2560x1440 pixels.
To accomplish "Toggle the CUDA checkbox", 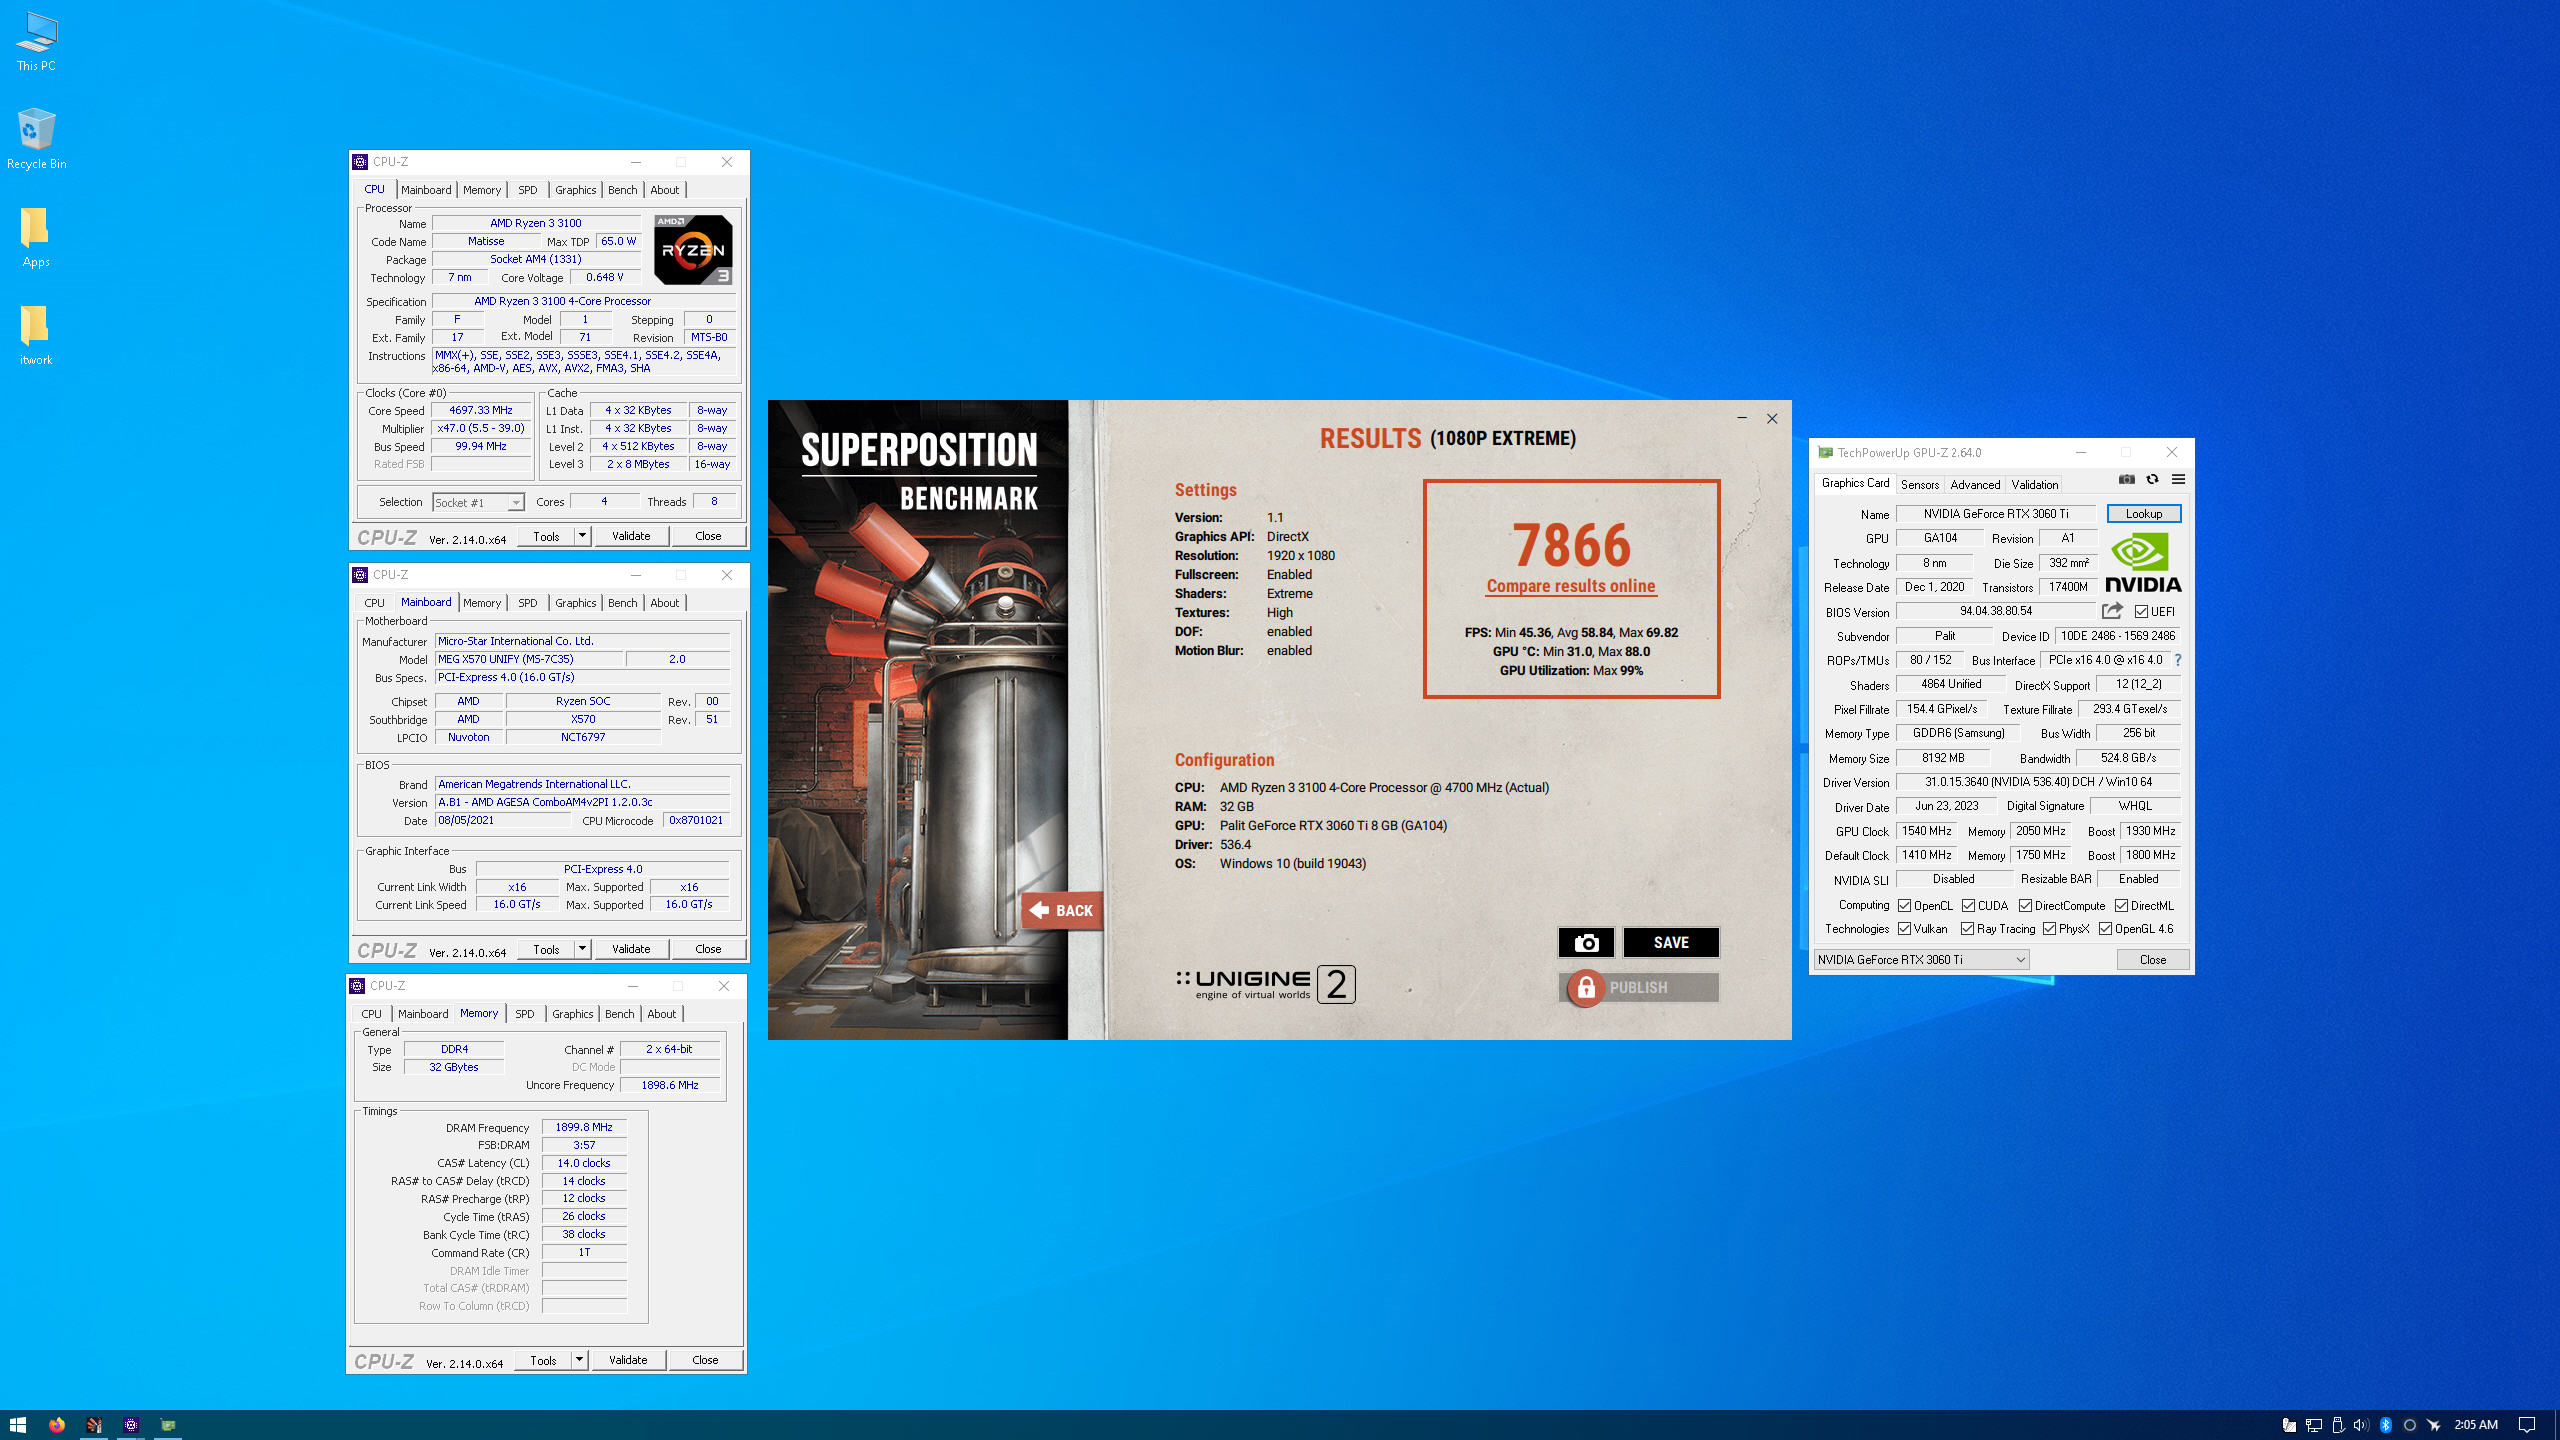I will click(1968, 906).
